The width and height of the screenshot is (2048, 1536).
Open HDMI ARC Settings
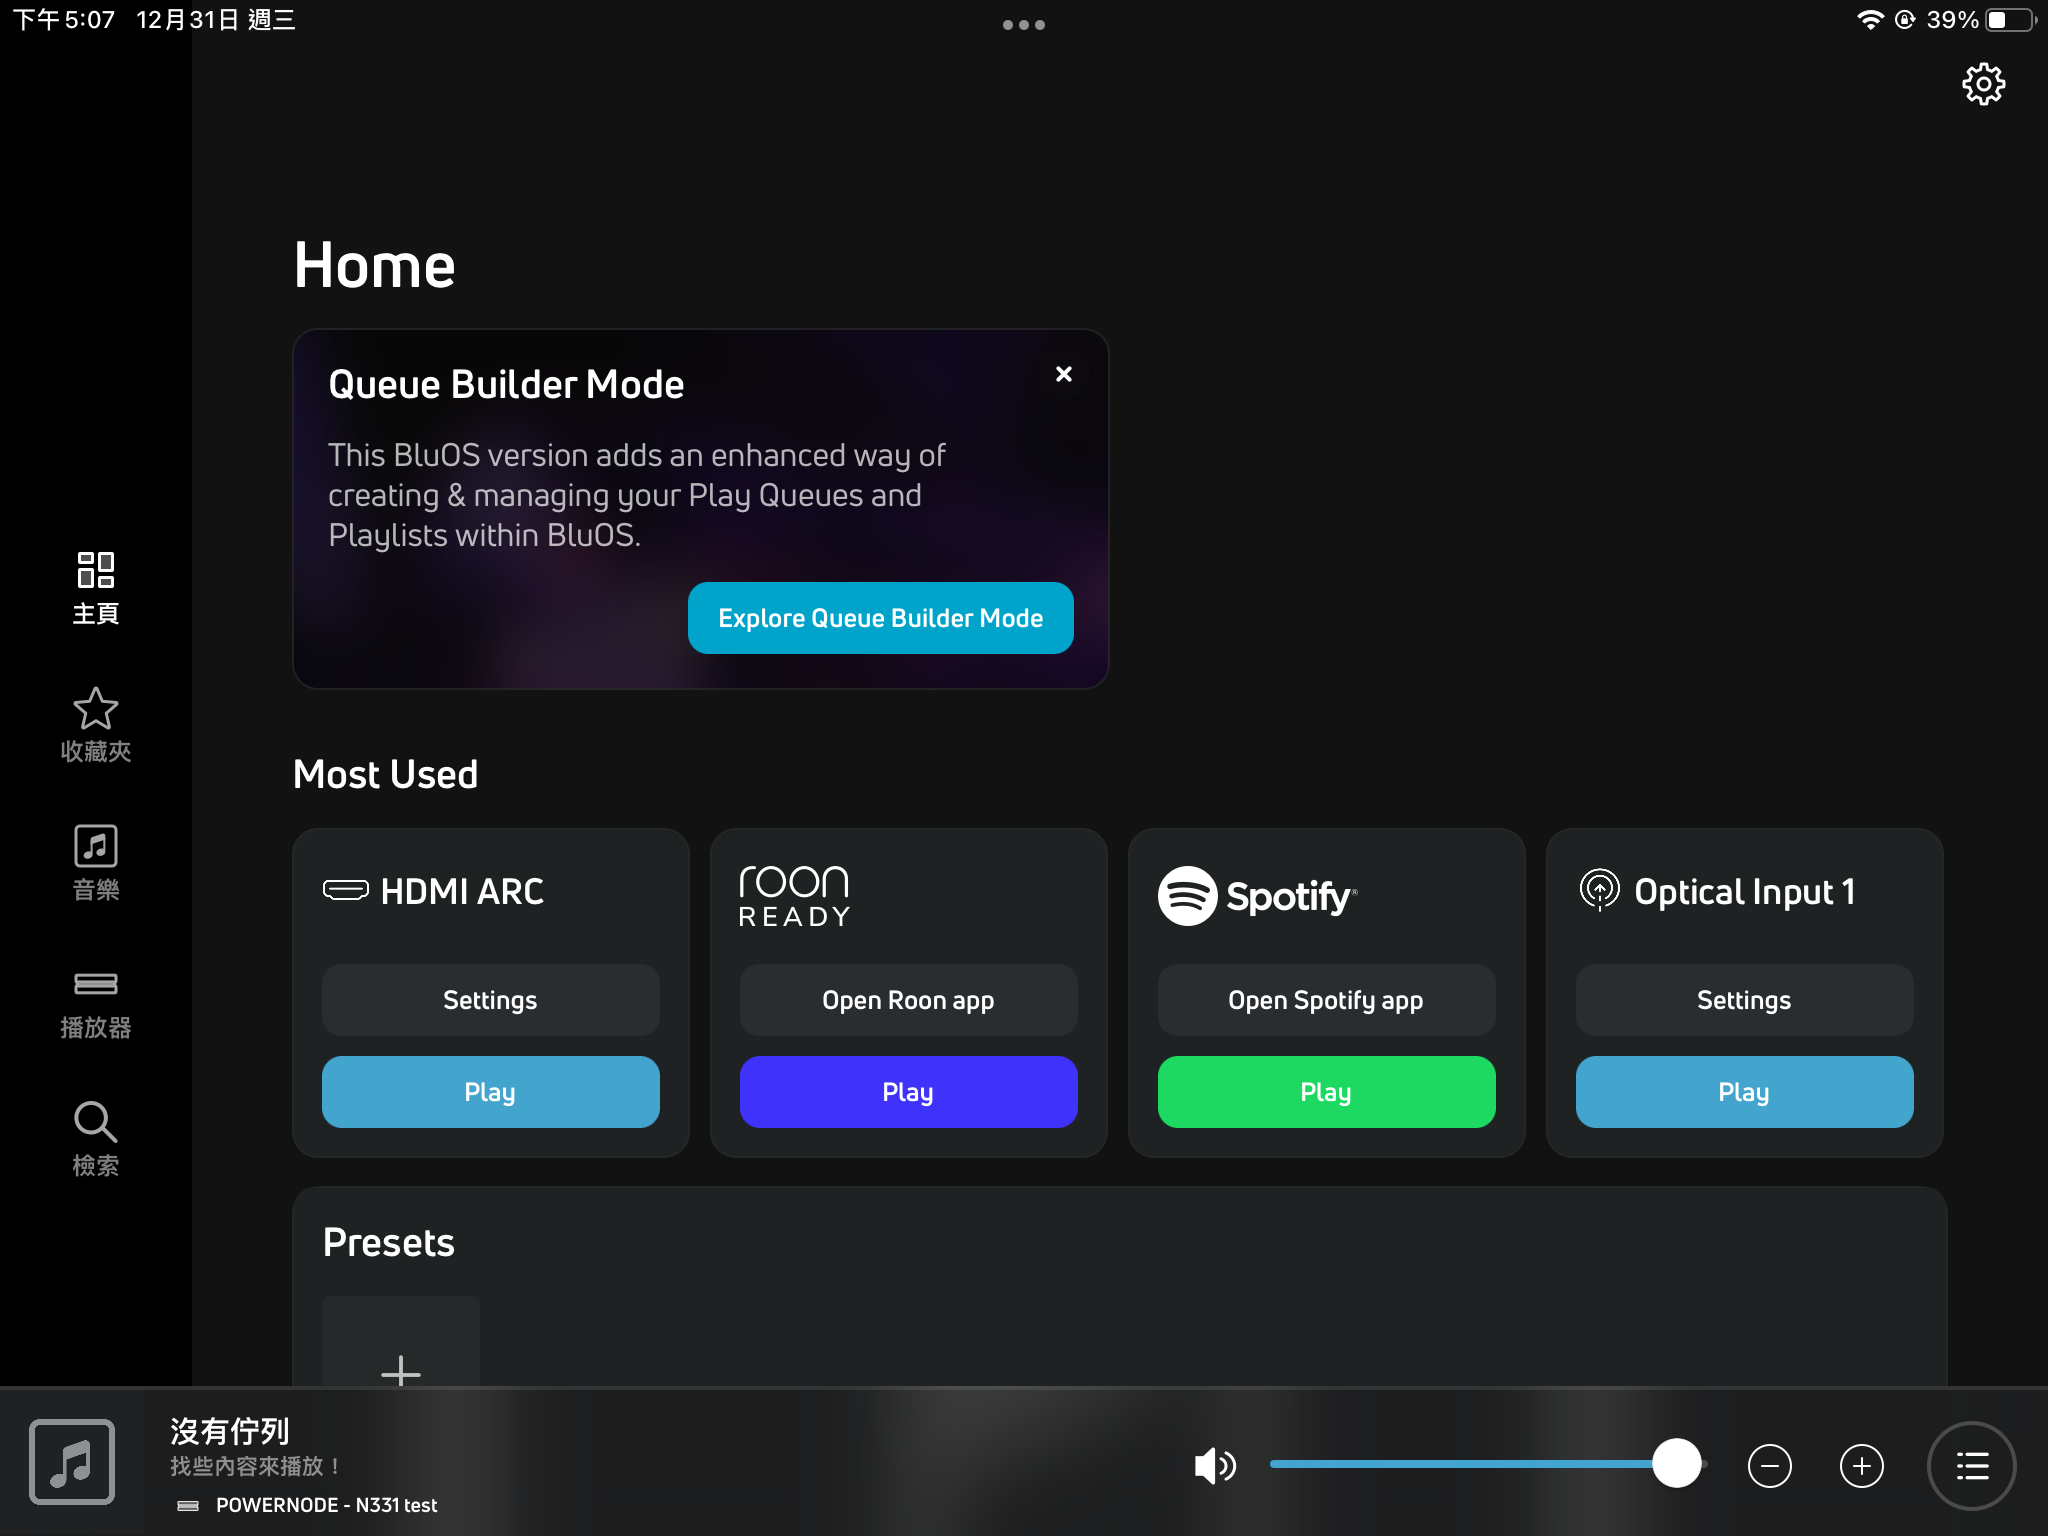point(490,1000)
